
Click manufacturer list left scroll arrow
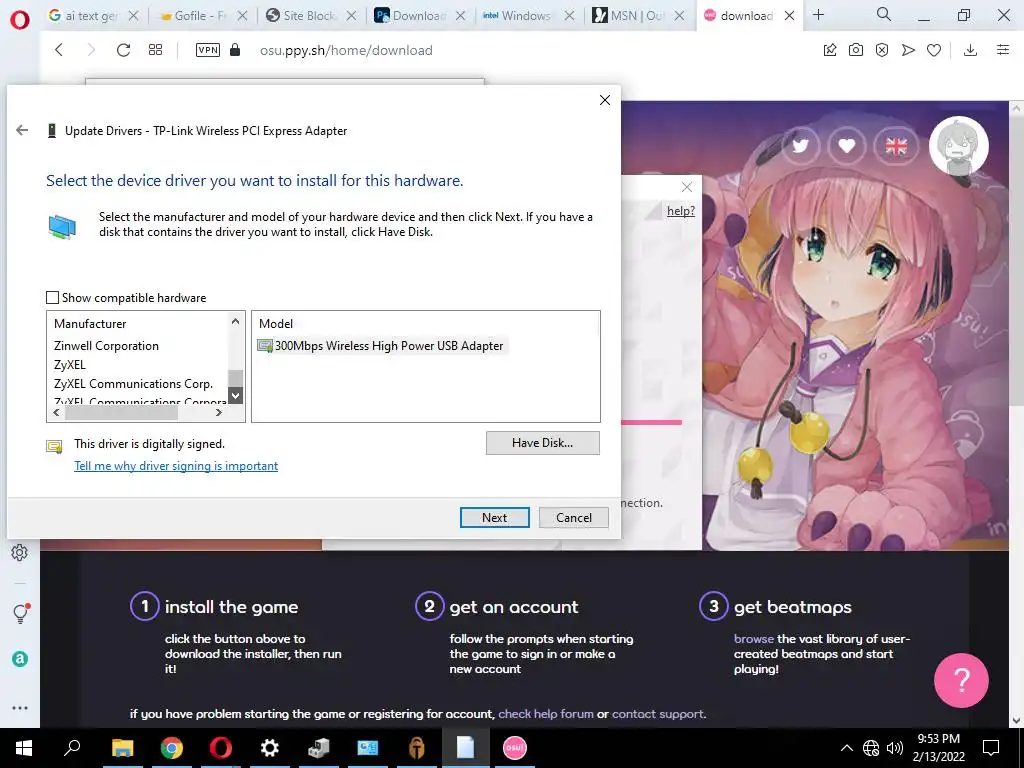tap(56, 413)
